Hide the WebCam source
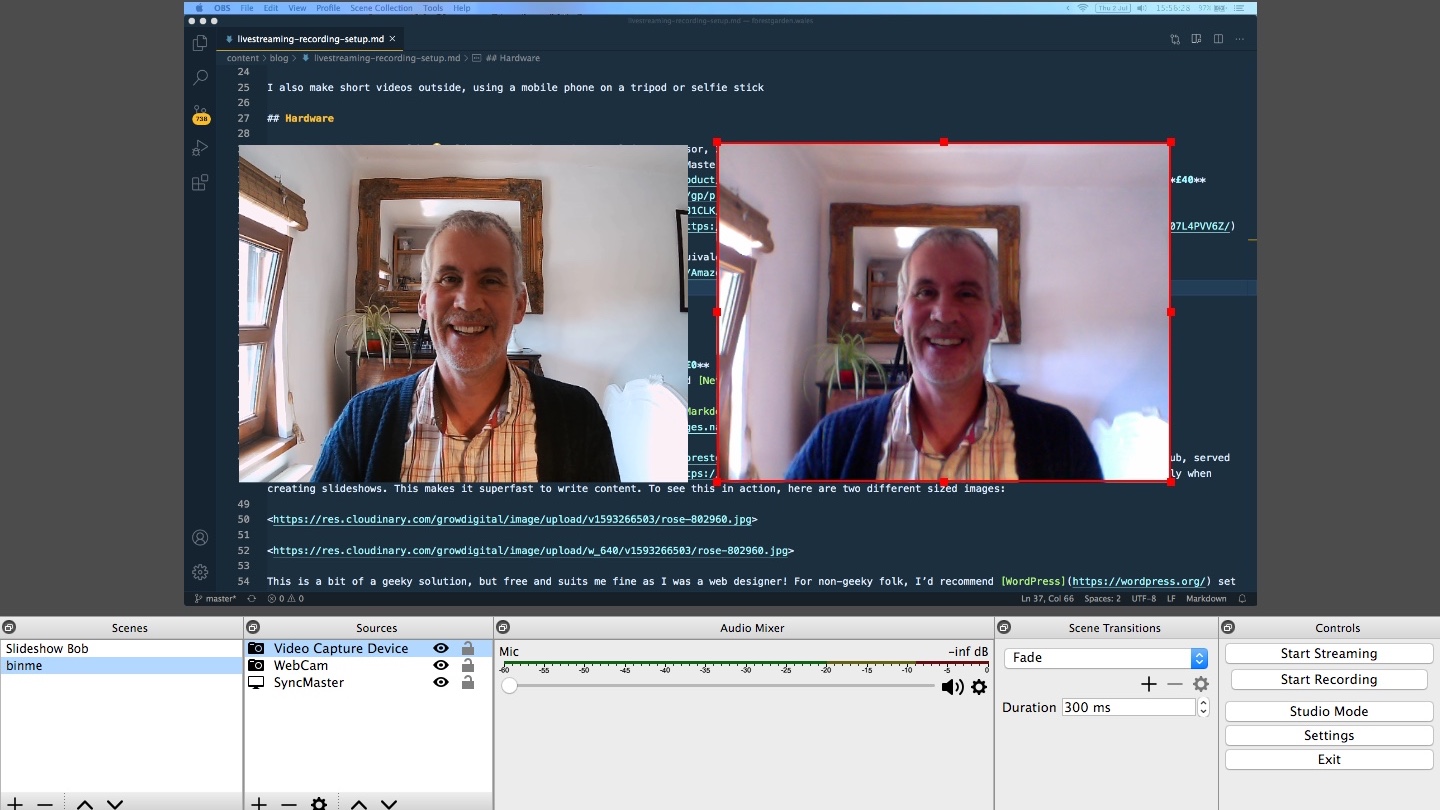The height and width of the screenshot is (810, 1440). pos(440,665)
